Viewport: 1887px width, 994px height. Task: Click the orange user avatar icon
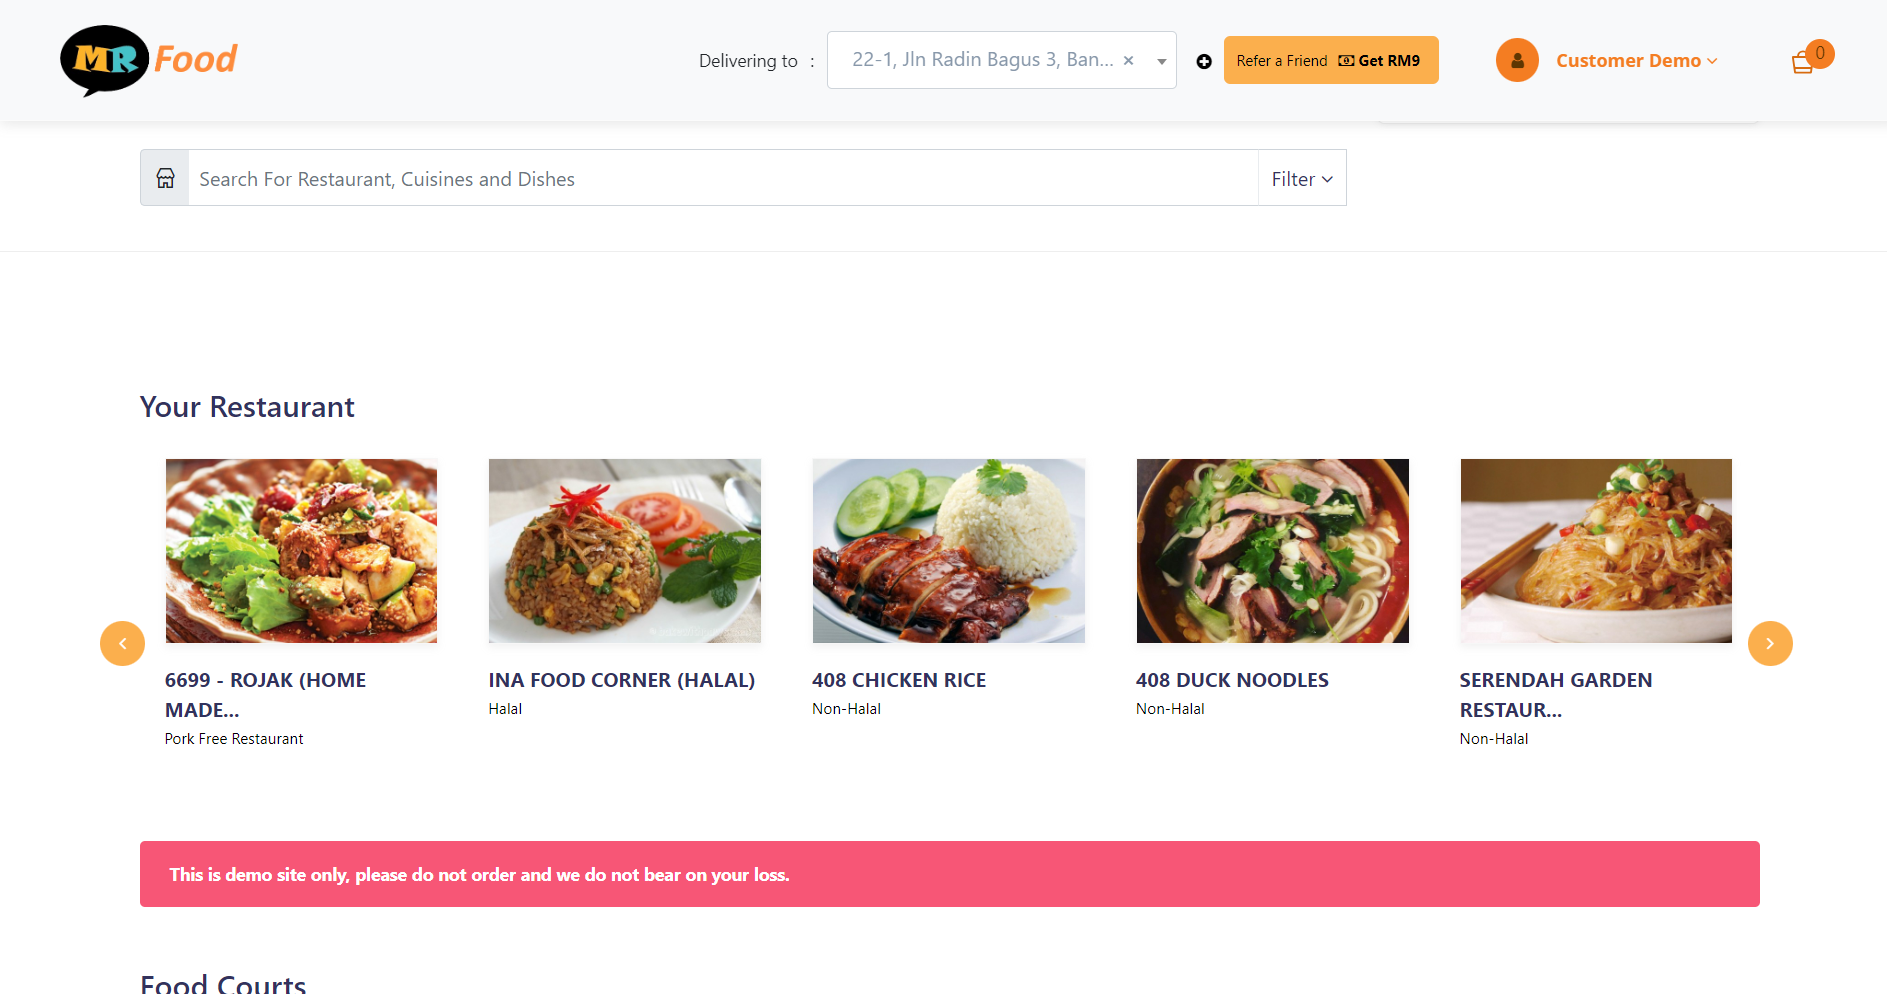tap(1516, 60)
